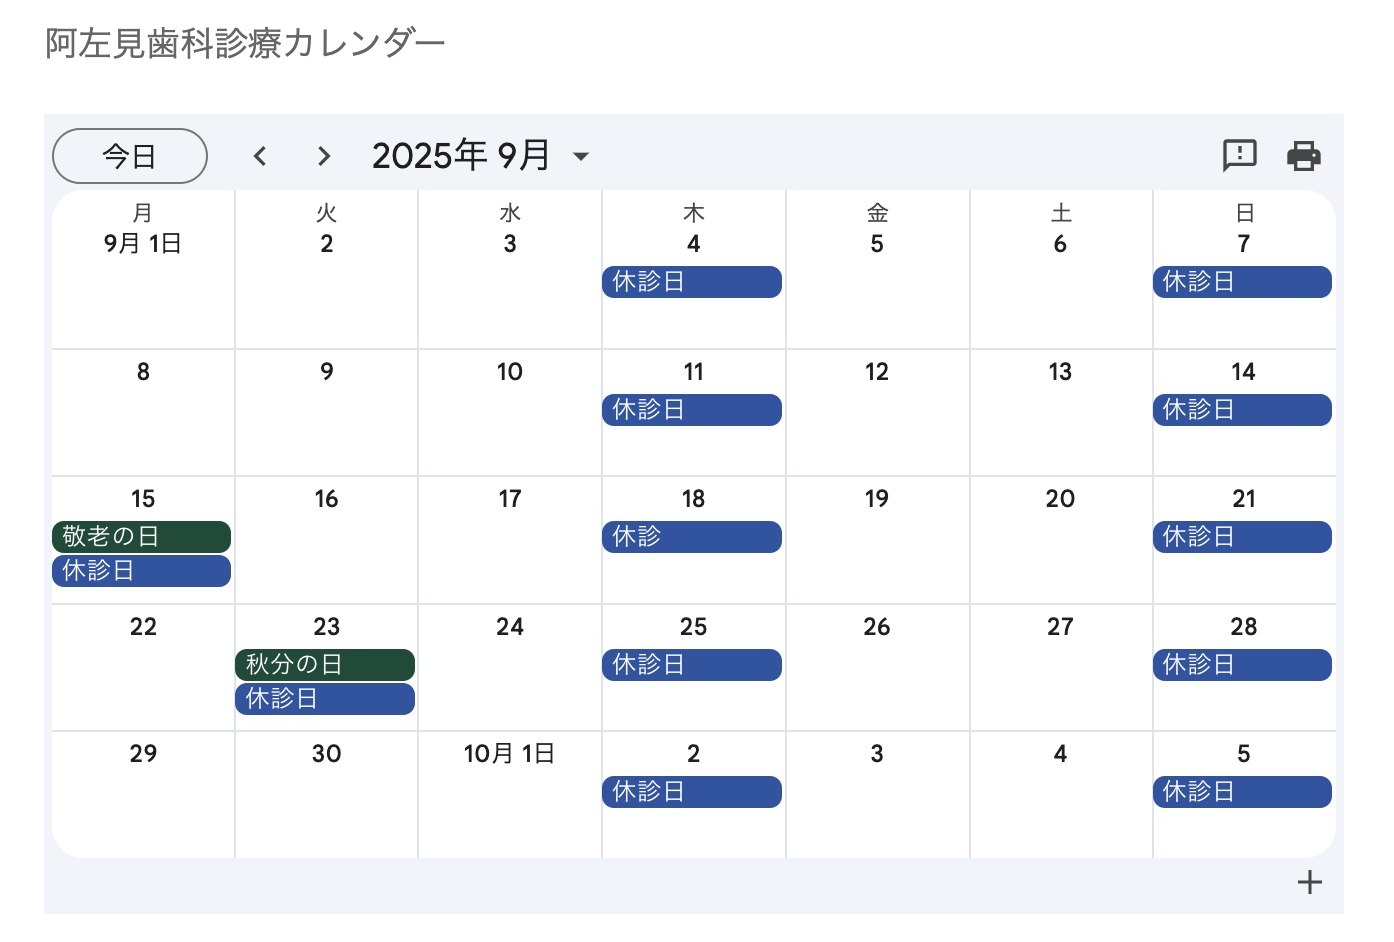Open the 敬老の日 event on September 15
Screen dimensions: 1394x942
pos(141,537)
